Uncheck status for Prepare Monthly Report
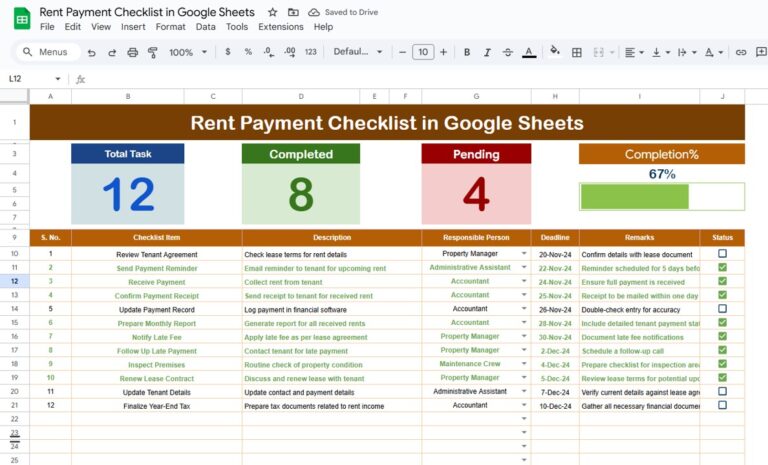Viewport: 768px width, 465px height. (x=722, y=322)
